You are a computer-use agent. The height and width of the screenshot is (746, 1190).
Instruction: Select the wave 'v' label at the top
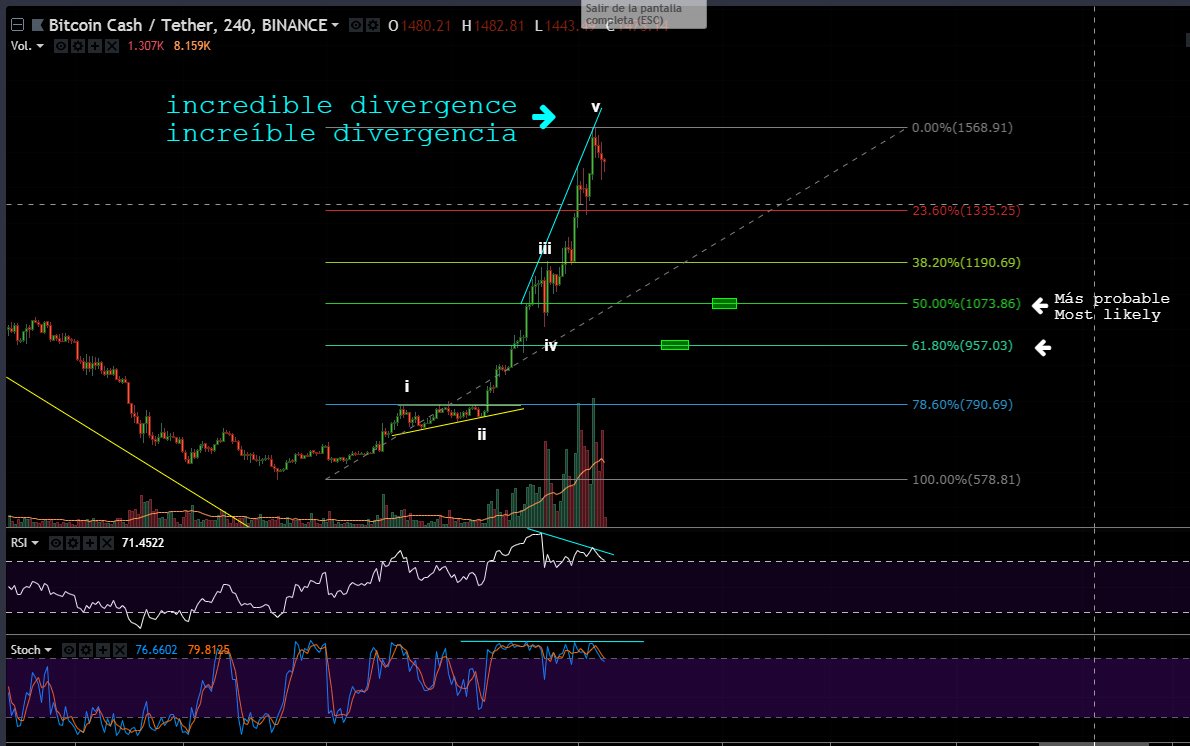(596, 107)
